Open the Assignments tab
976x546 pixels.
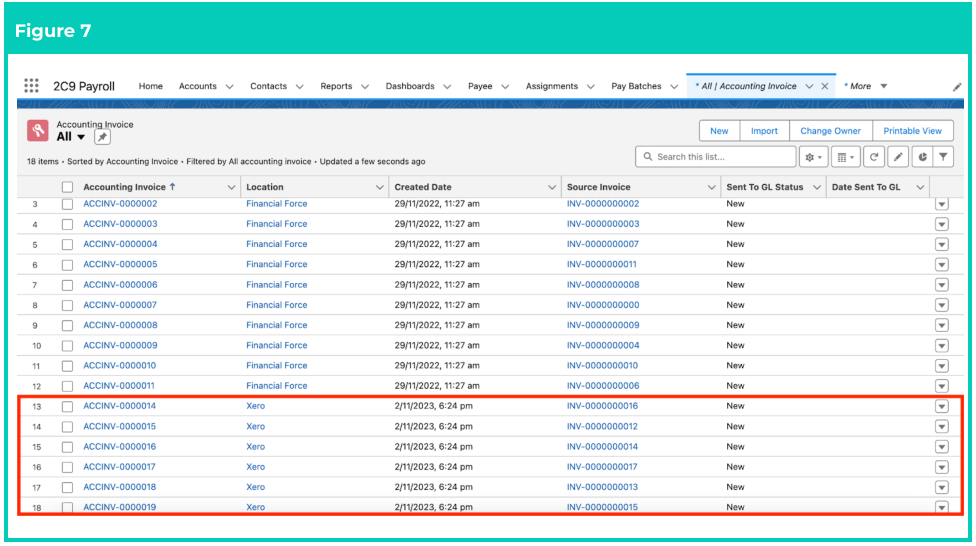coord(551,86)
